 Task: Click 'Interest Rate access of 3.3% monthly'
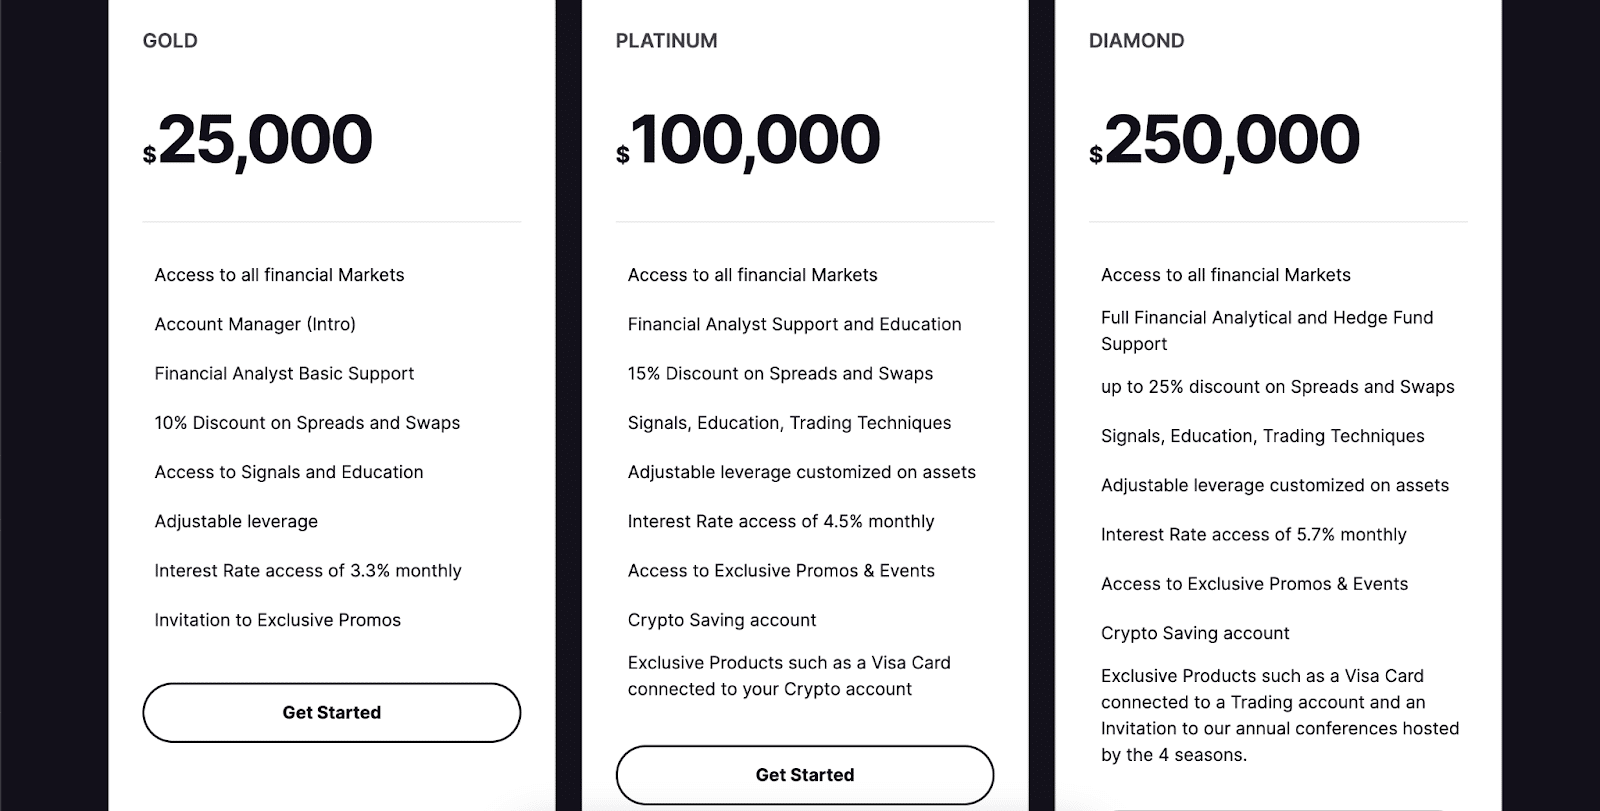coord(308,571)
